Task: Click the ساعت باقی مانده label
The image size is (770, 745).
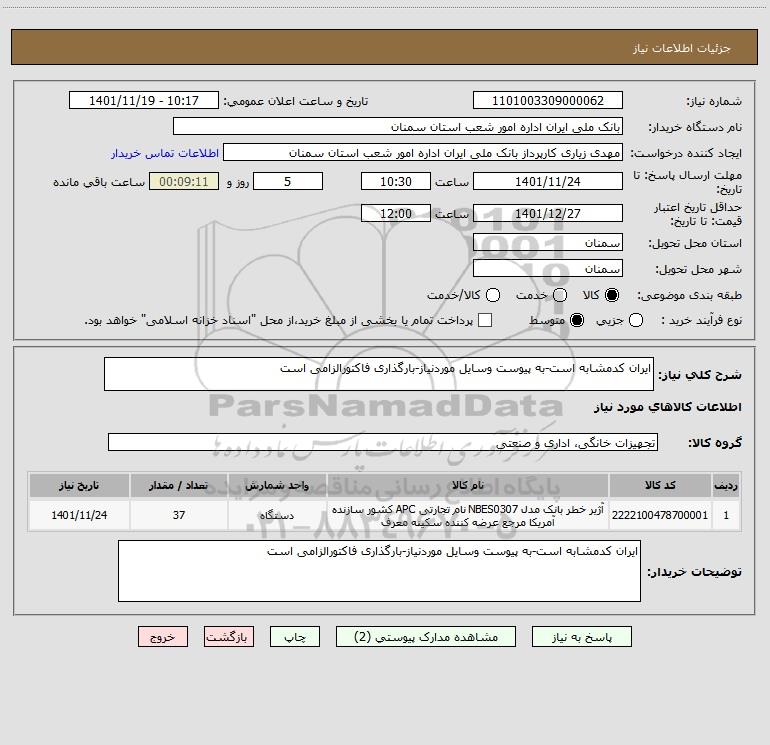Action: pos(99,182)
